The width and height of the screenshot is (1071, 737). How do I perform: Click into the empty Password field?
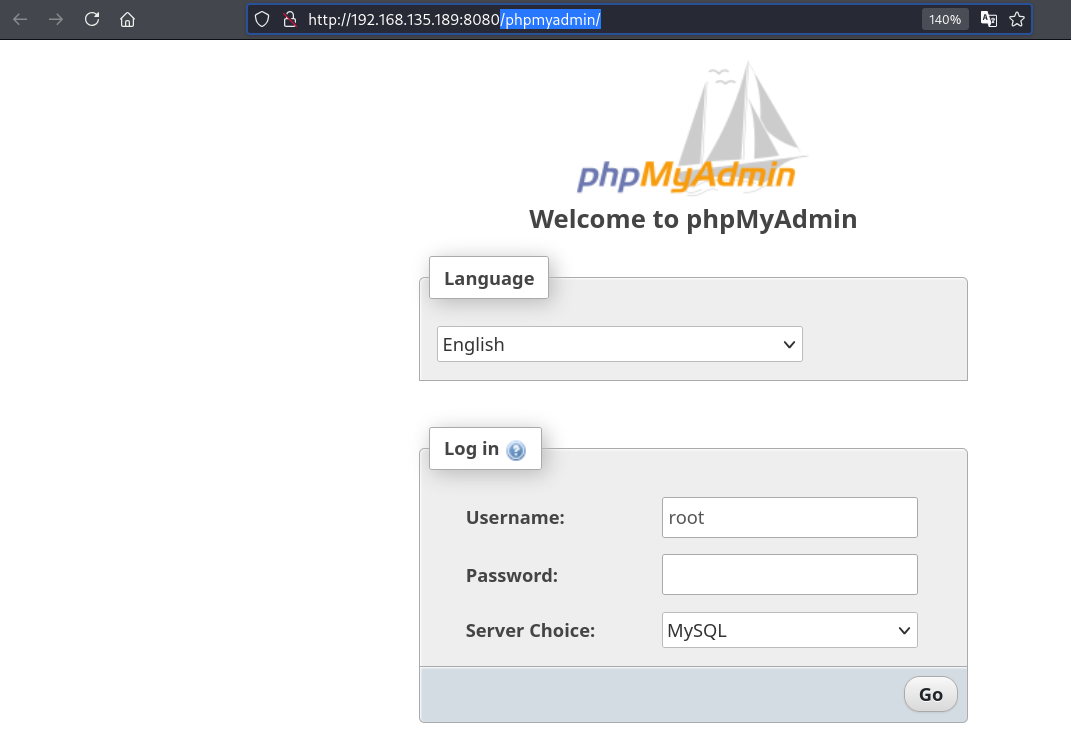(790, 574)
